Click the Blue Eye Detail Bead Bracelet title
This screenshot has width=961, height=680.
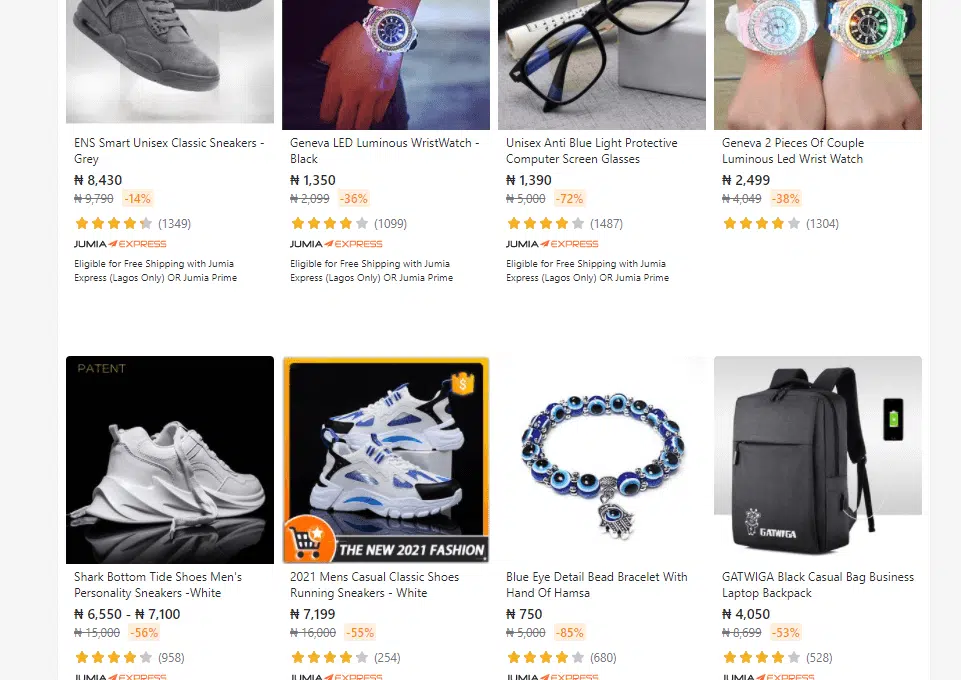[596, 584]
